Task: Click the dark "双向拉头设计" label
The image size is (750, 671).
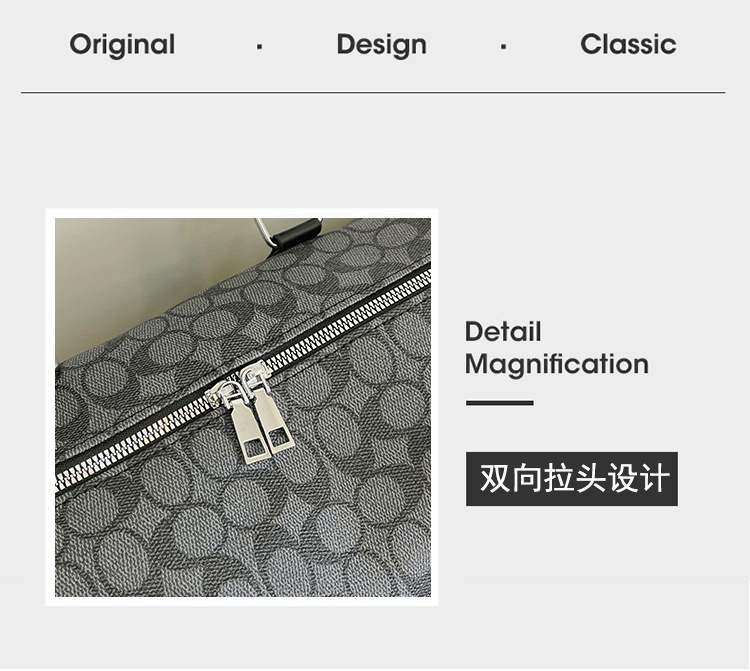Action: click(572, 478)
